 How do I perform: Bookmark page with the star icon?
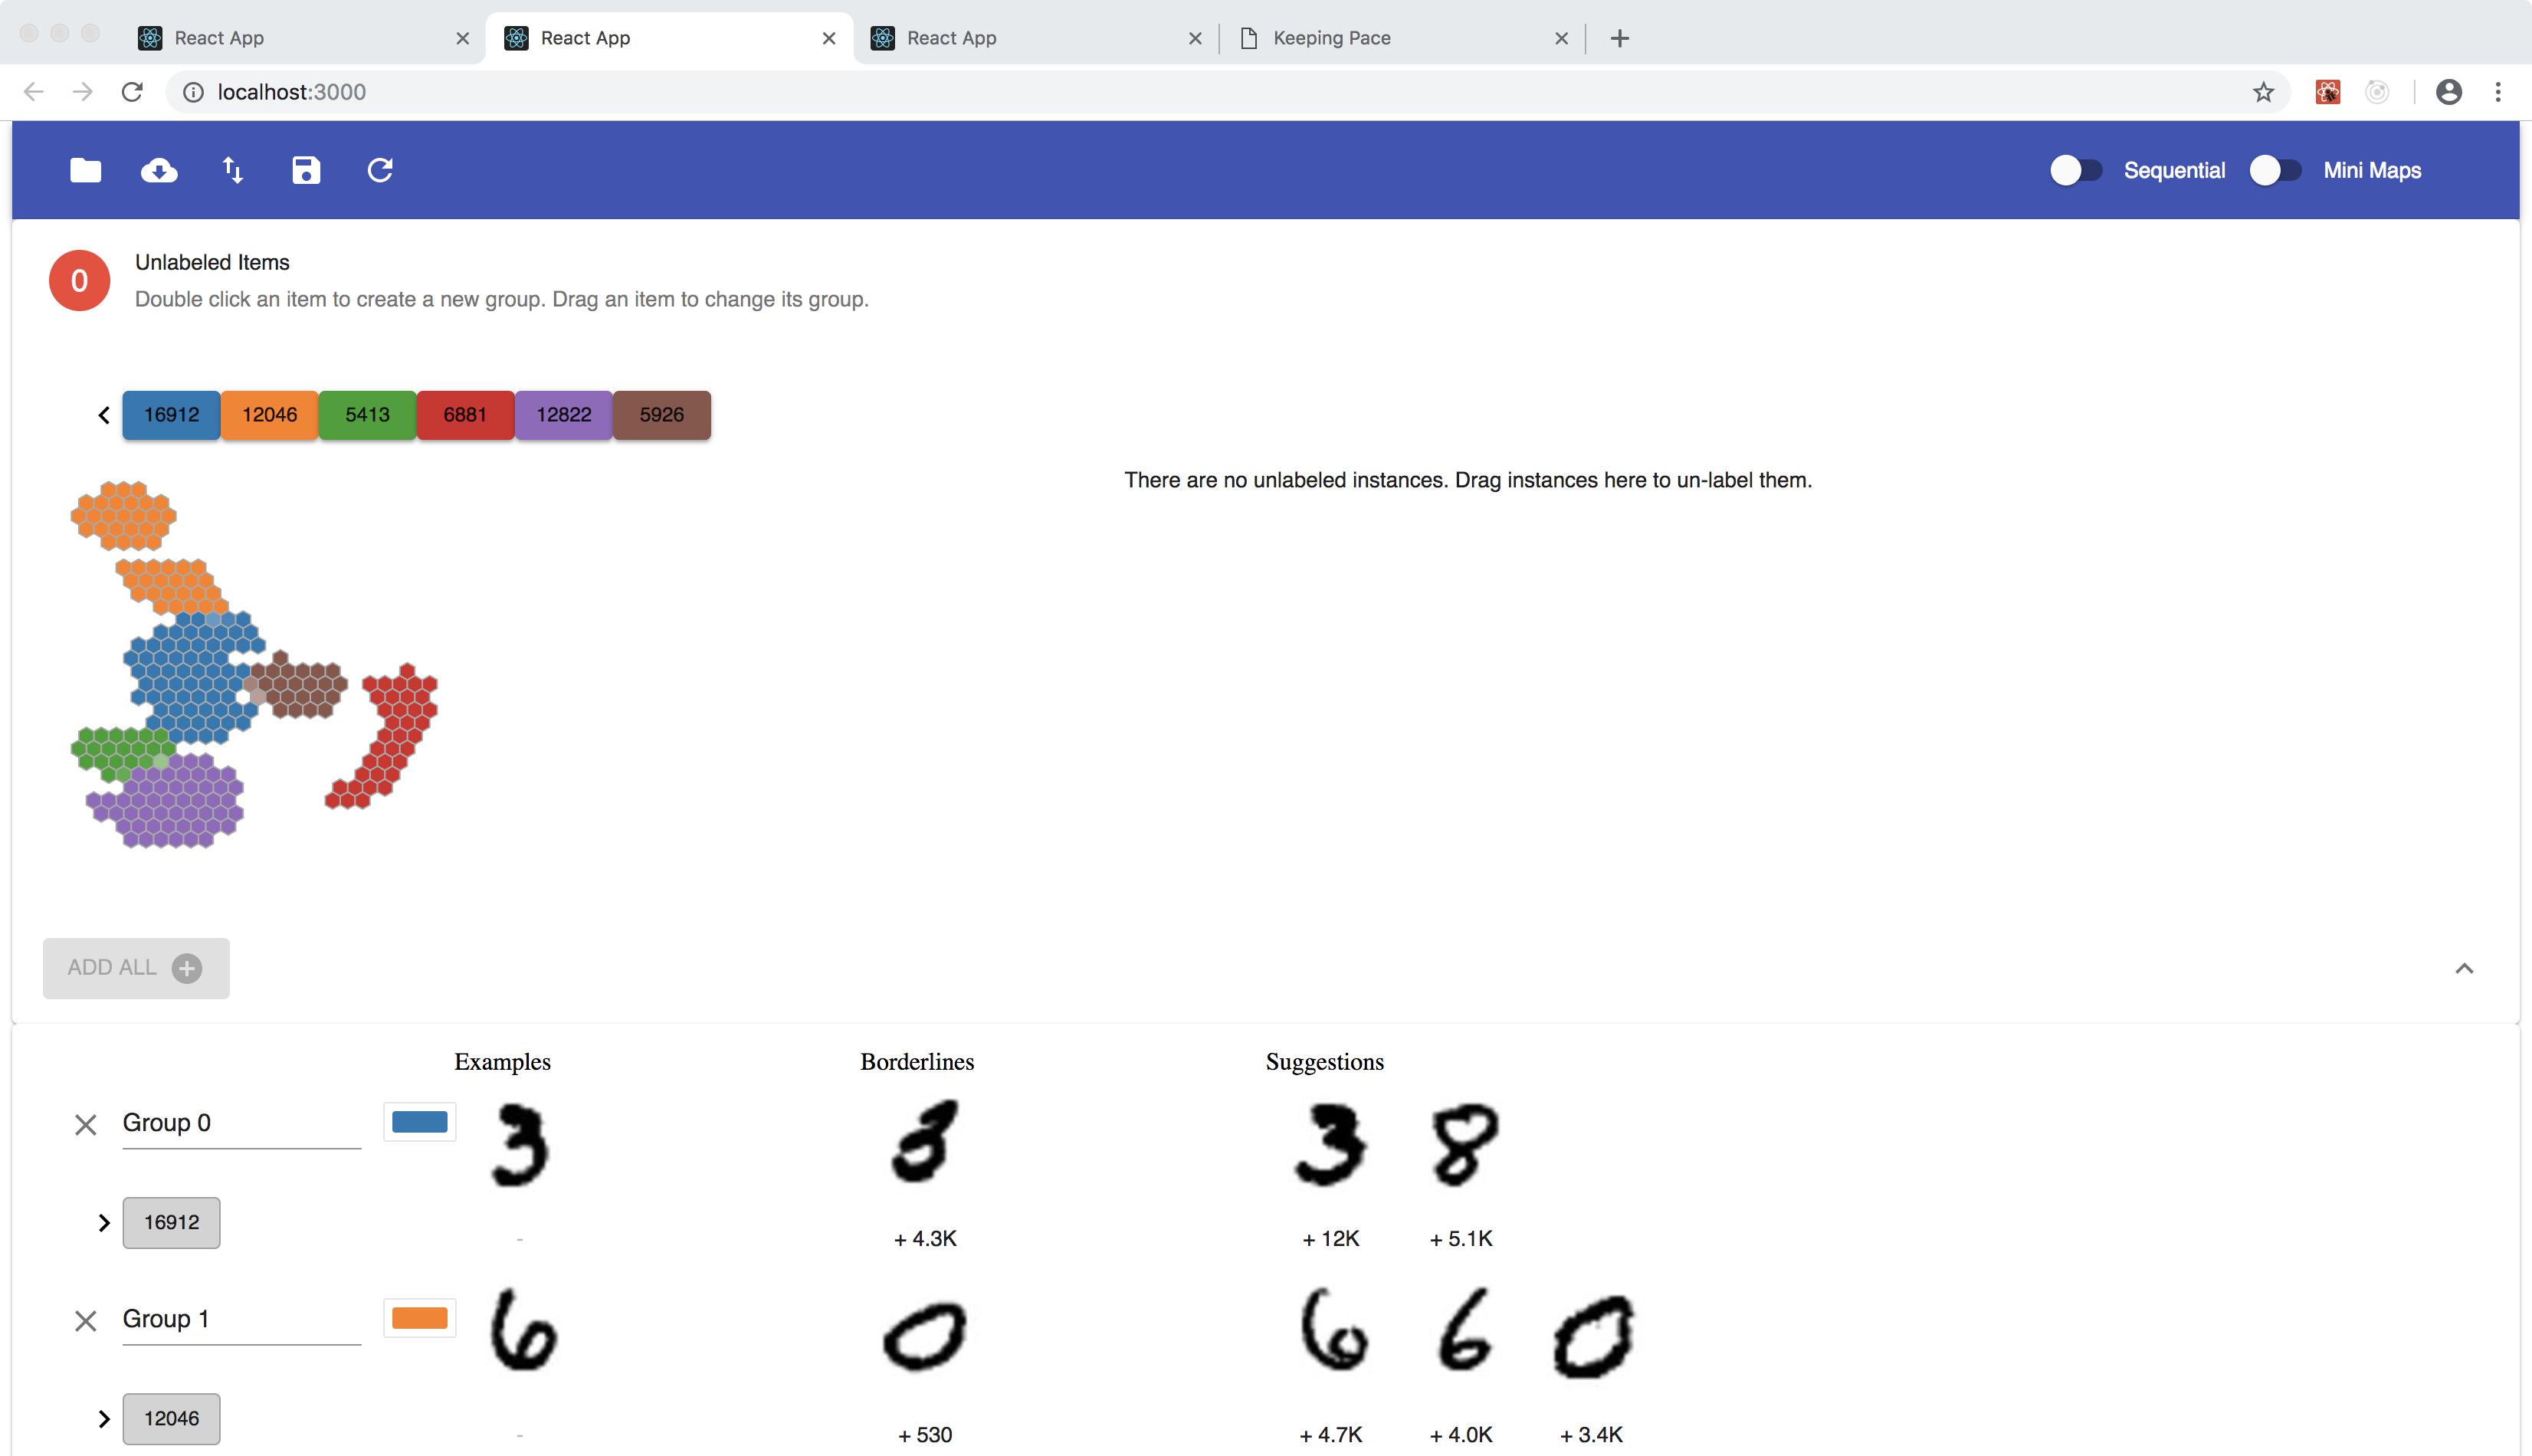click(x=2263, y=92)
